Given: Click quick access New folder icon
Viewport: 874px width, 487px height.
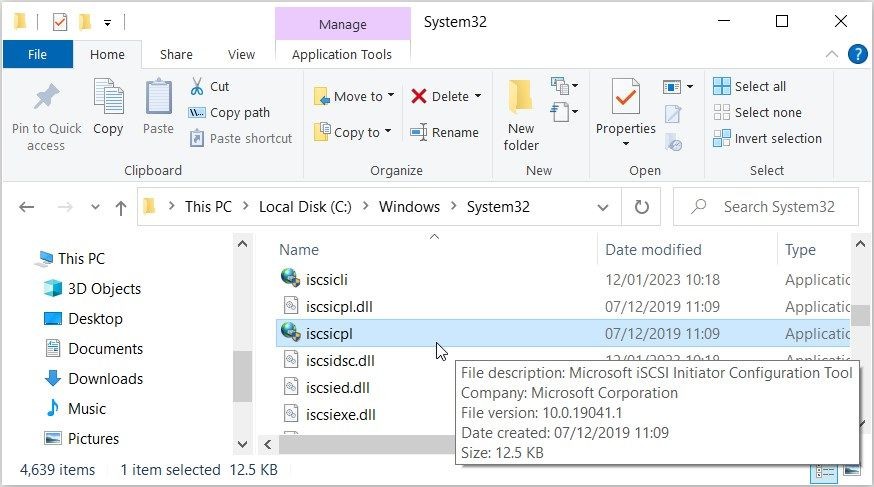Looking at the screenshot, I should 85,22.
